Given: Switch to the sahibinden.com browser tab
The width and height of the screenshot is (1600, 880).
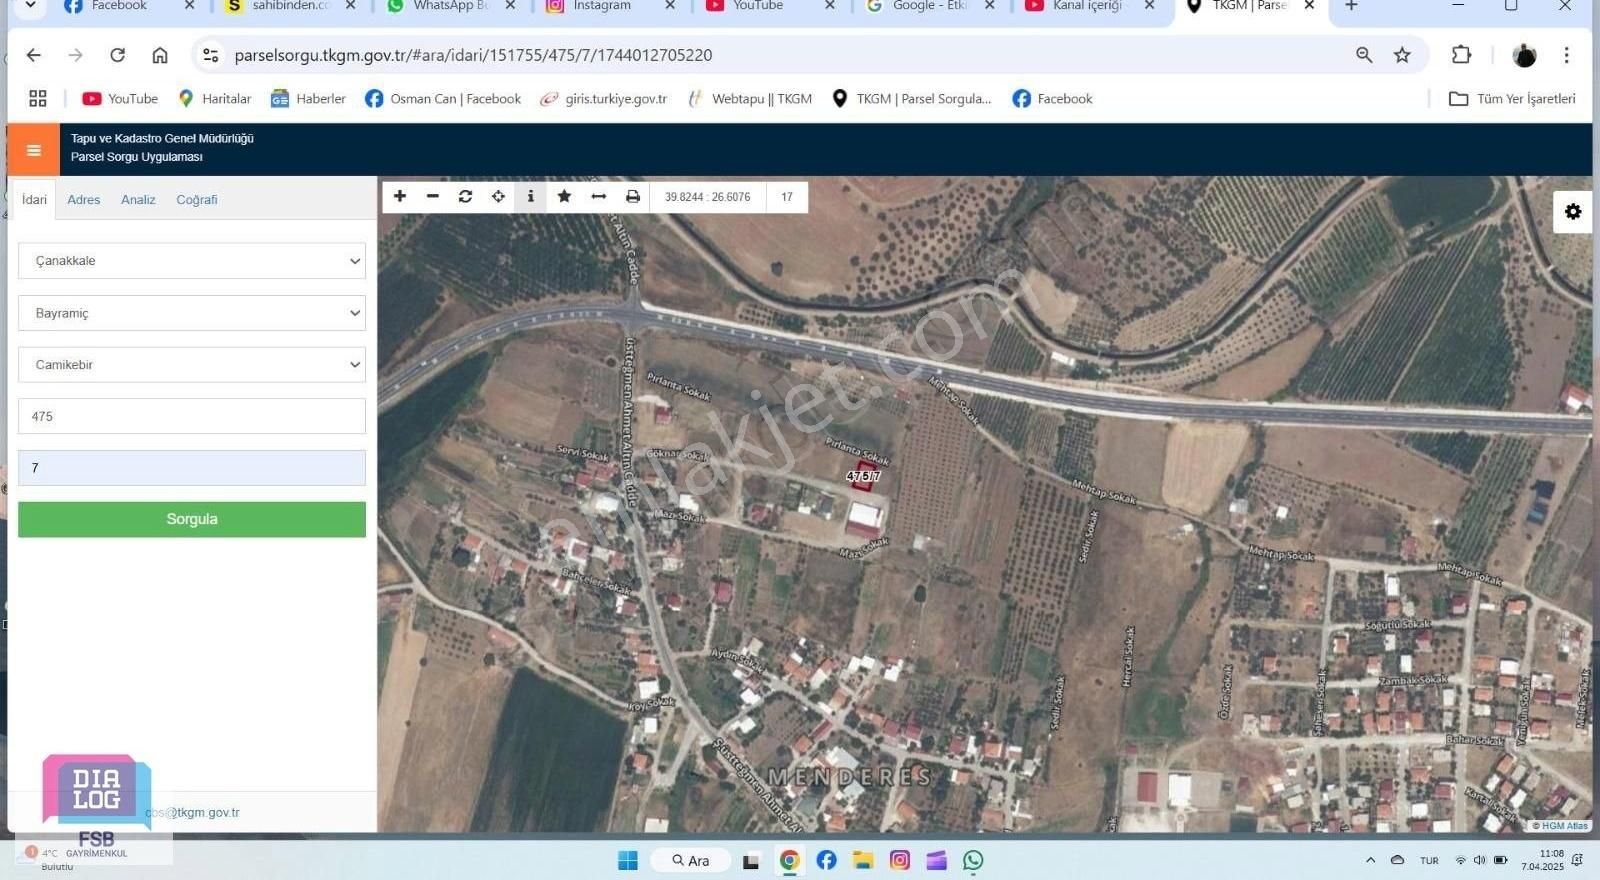Looking at the screenshot, I should [290, 6].
